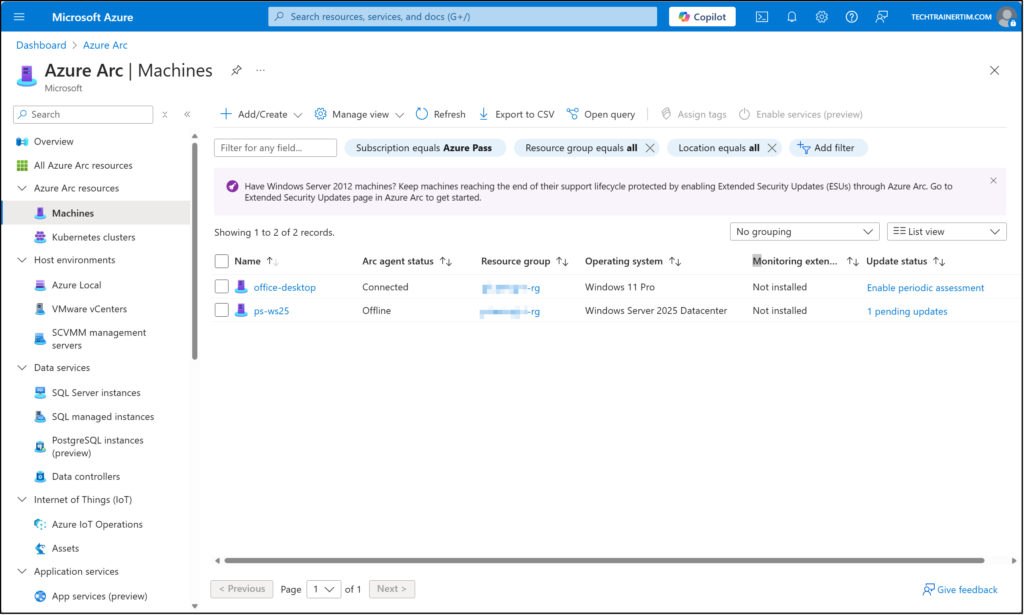Sort by Update status arrows
The image size is (1024, 615).
click(x=939, y=261)
